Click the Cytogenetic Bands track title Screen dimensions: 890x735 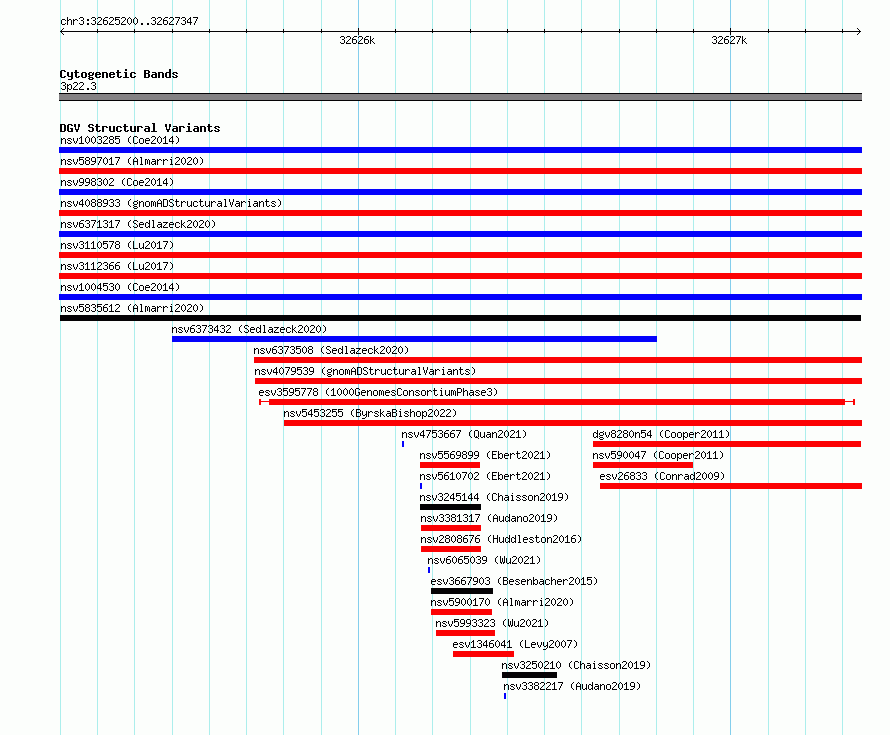[x=119, y=74]
